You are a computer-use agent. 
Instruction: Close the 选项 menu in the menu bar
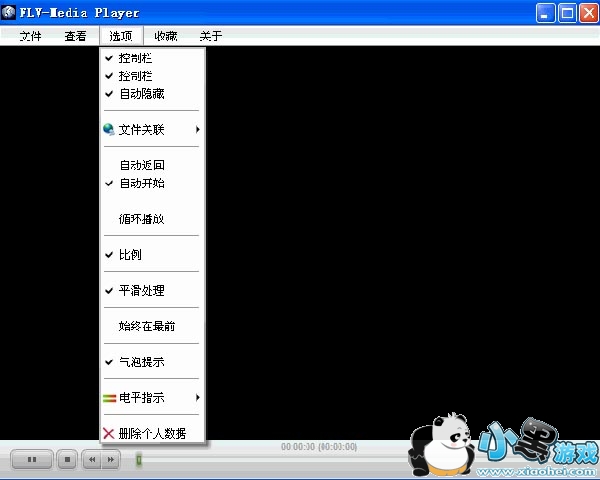click(x=121, y=36)
